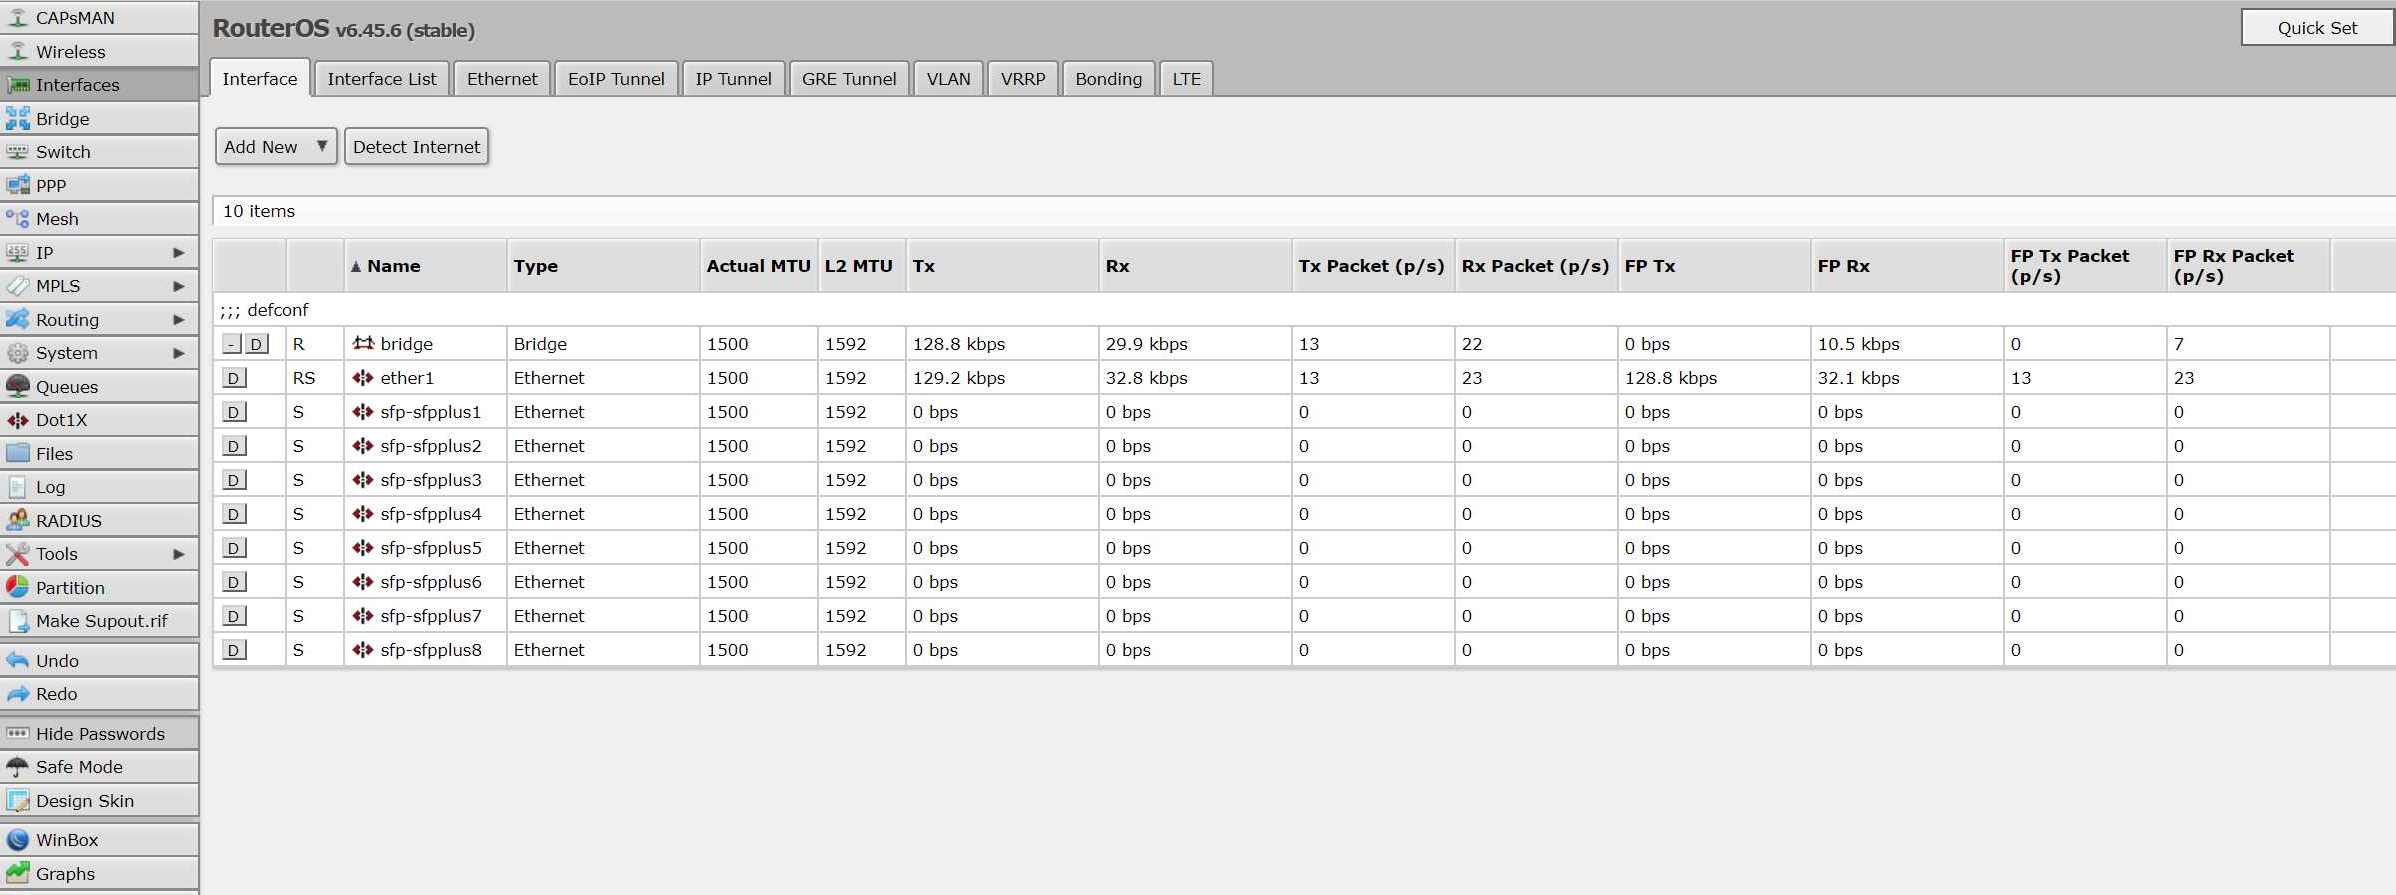
Task: Toggle the D button for sfp-sfpplus1
Action: coord(233,412)
